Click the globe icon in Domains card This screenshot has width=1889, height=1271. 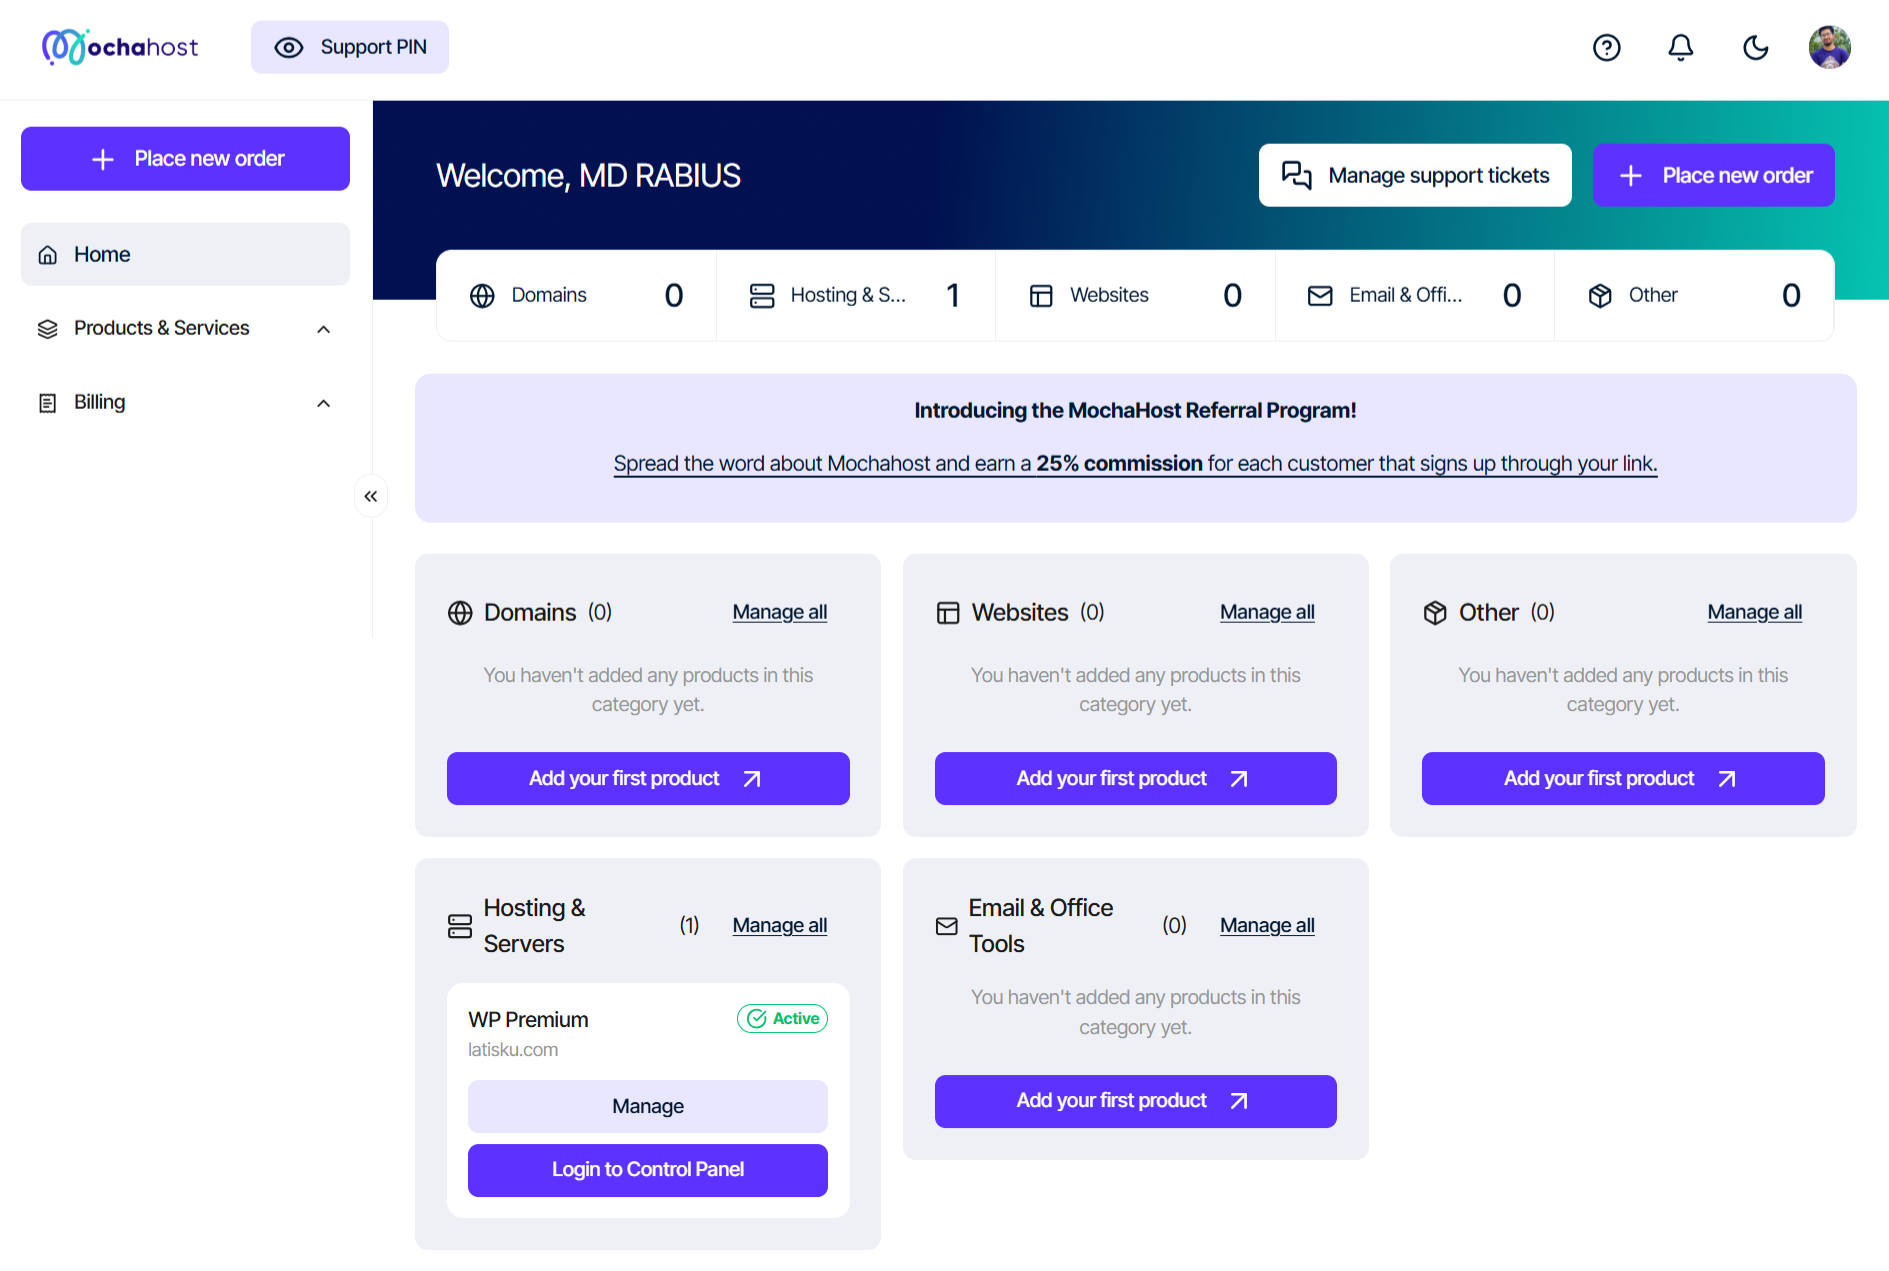point(460,613)
